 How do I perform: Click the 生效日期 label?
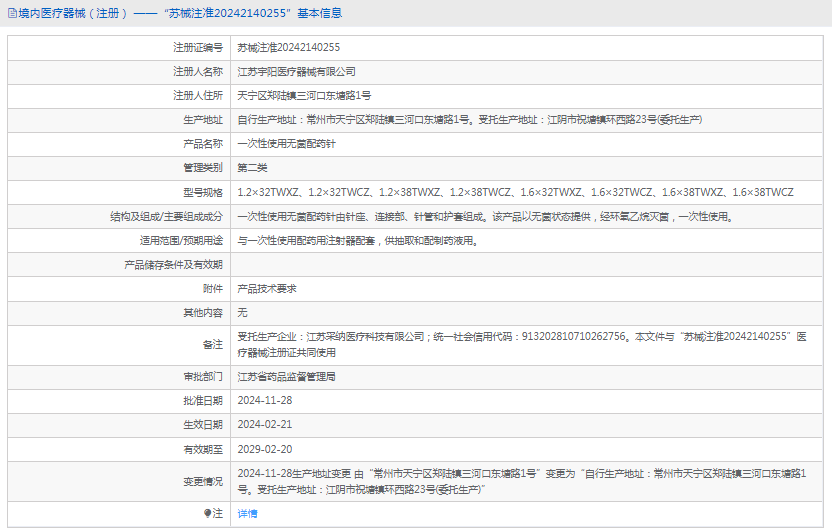click(x=203, y=425)
